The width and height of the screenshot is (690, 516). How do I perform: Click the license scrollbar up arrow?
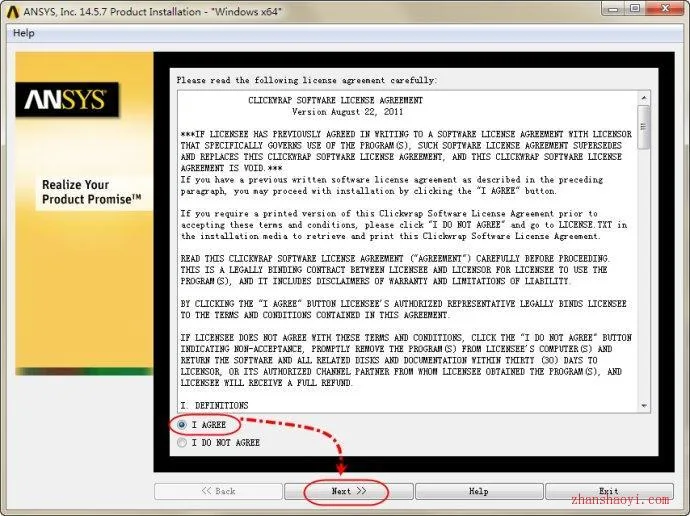tap(644, 98)
